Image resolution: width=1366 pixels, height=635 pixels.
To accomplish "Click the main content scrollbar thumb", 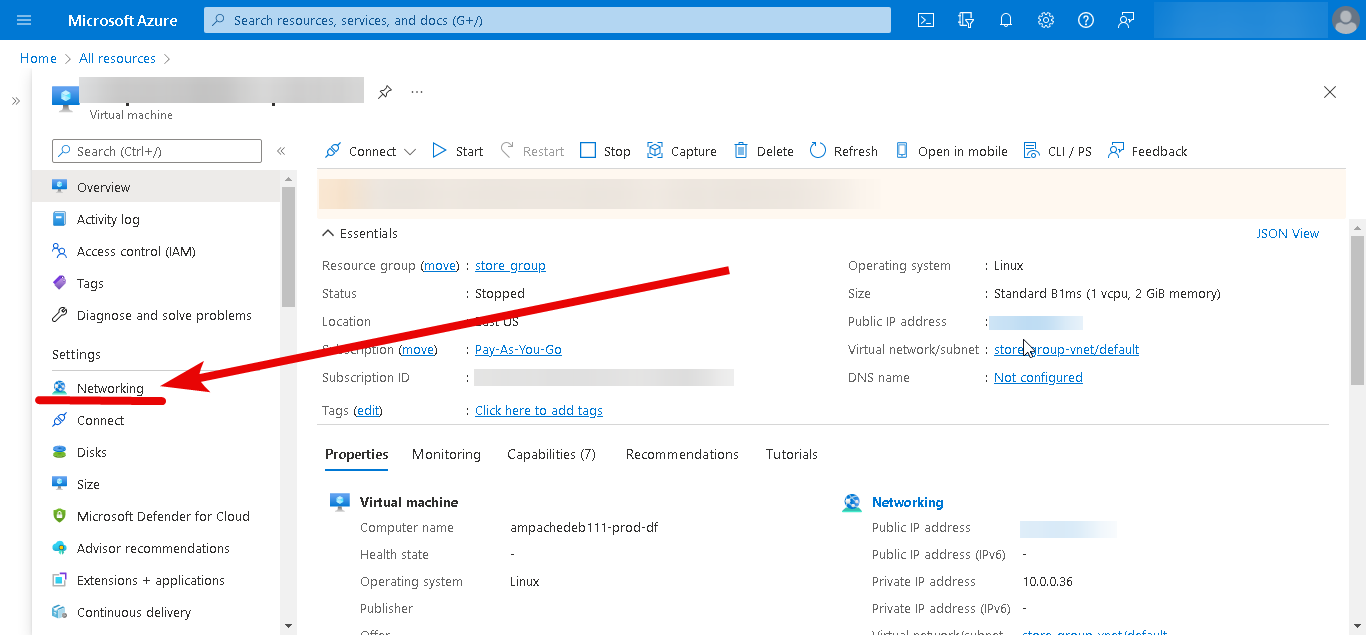I will pyautogui.click(x=1357, y=310).
